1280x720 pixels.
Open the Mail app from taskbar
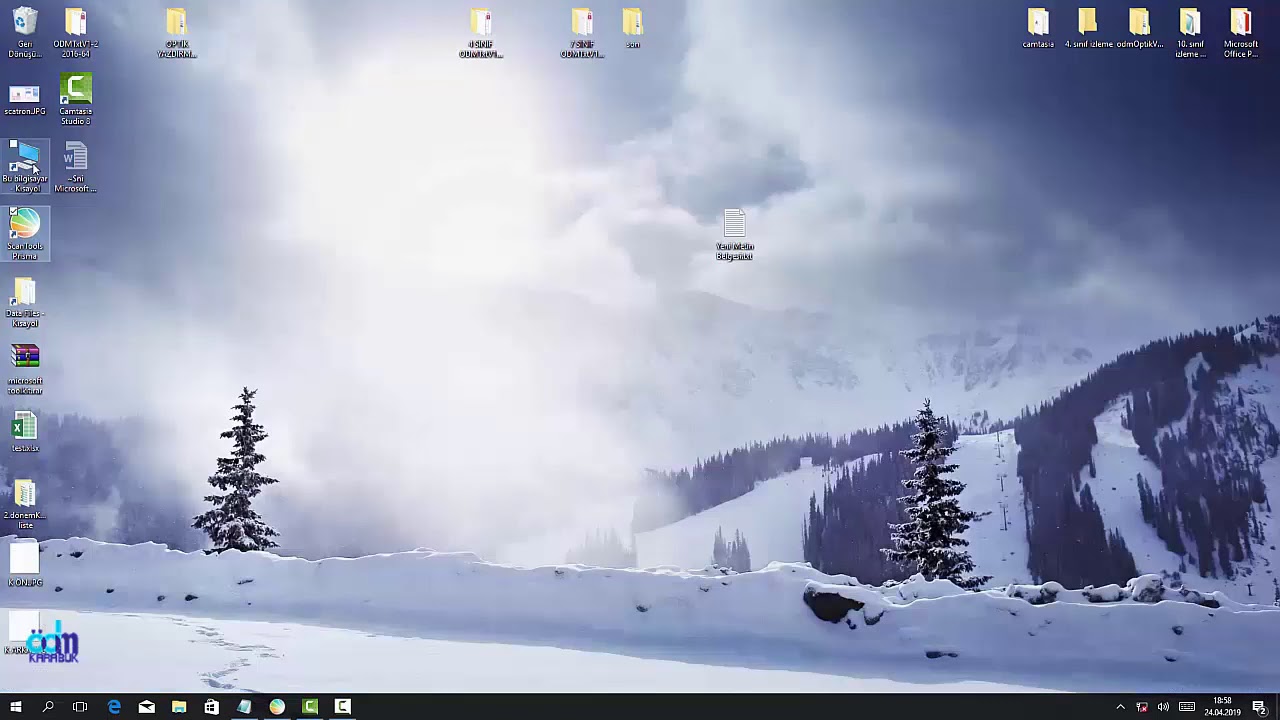146,707
